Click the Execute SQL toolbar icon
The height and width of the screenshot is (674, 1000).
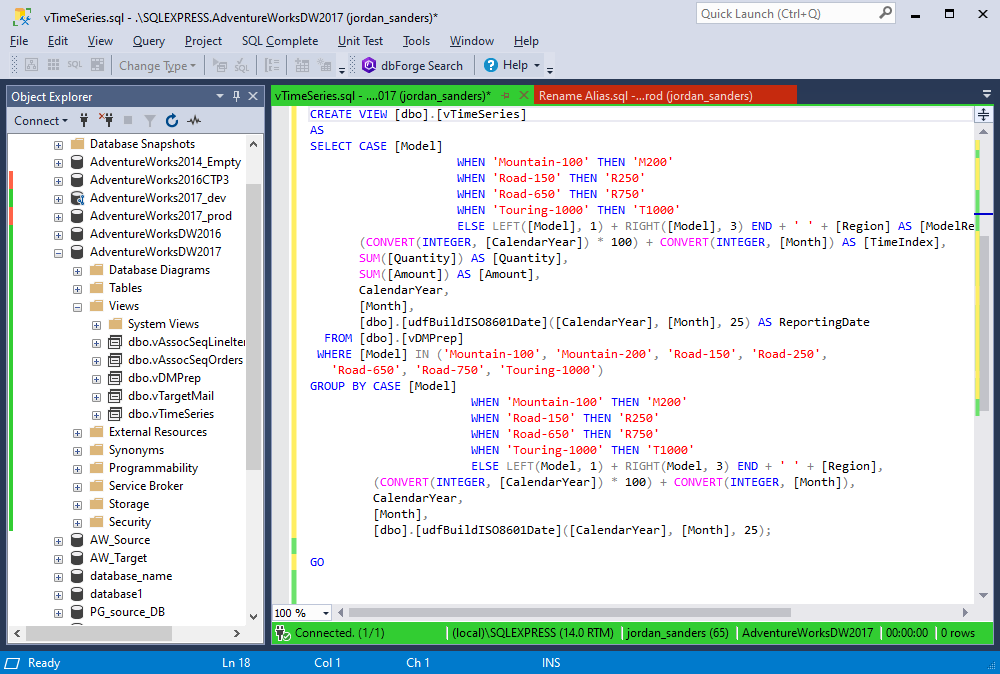pyautogui.click(x=219, y=65)
